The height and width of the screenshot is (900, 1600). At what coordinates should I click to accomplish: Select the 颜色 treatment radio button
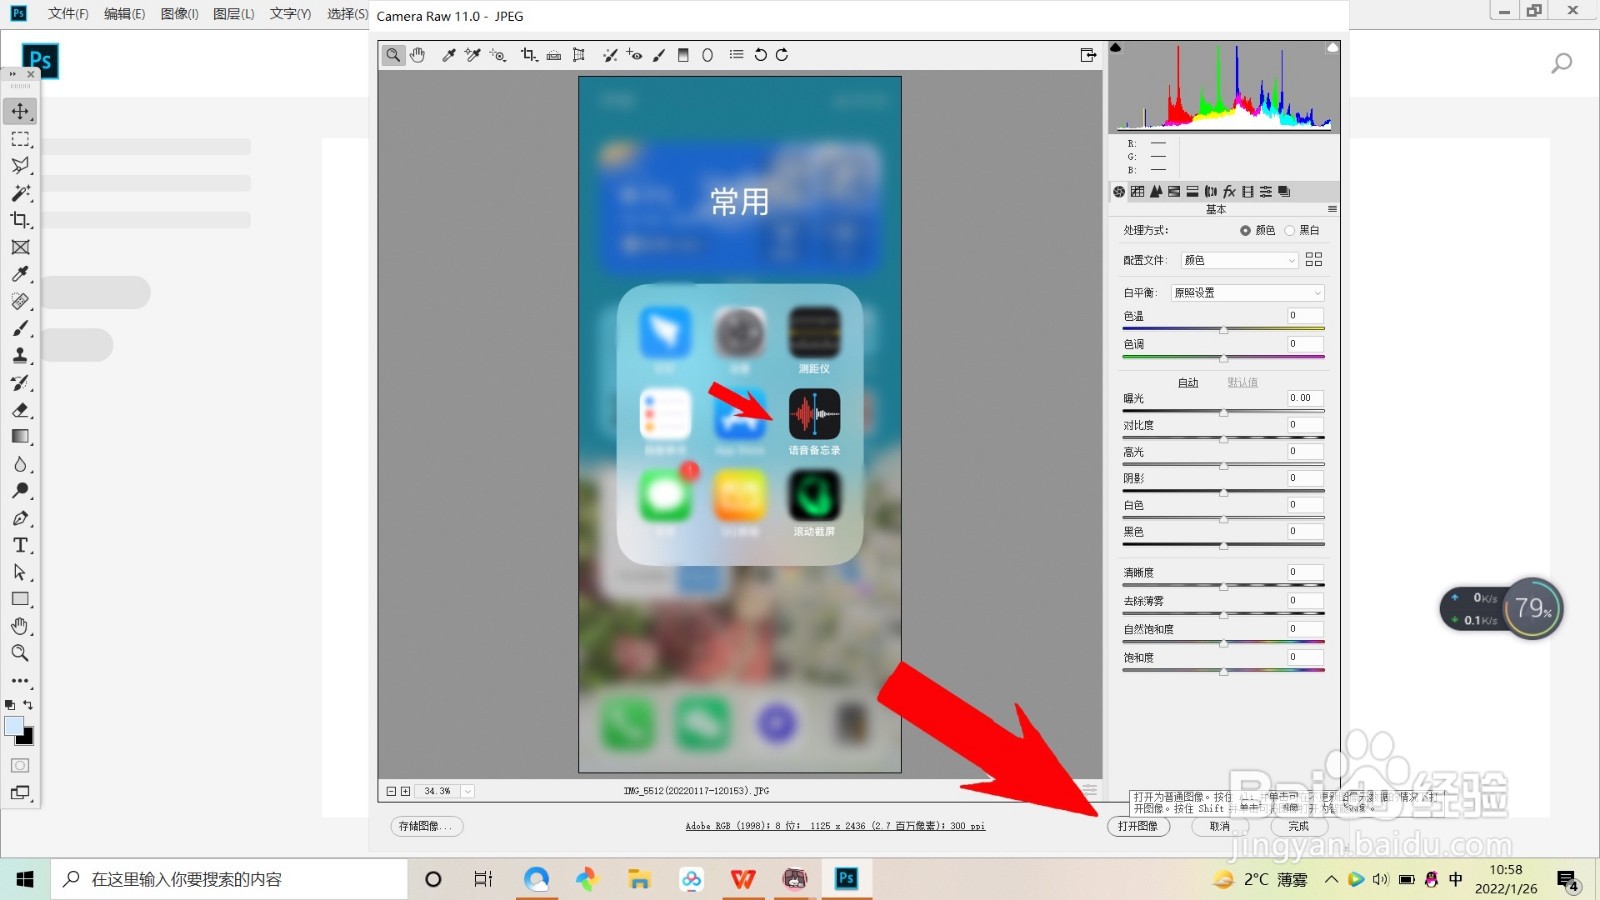1245,230
